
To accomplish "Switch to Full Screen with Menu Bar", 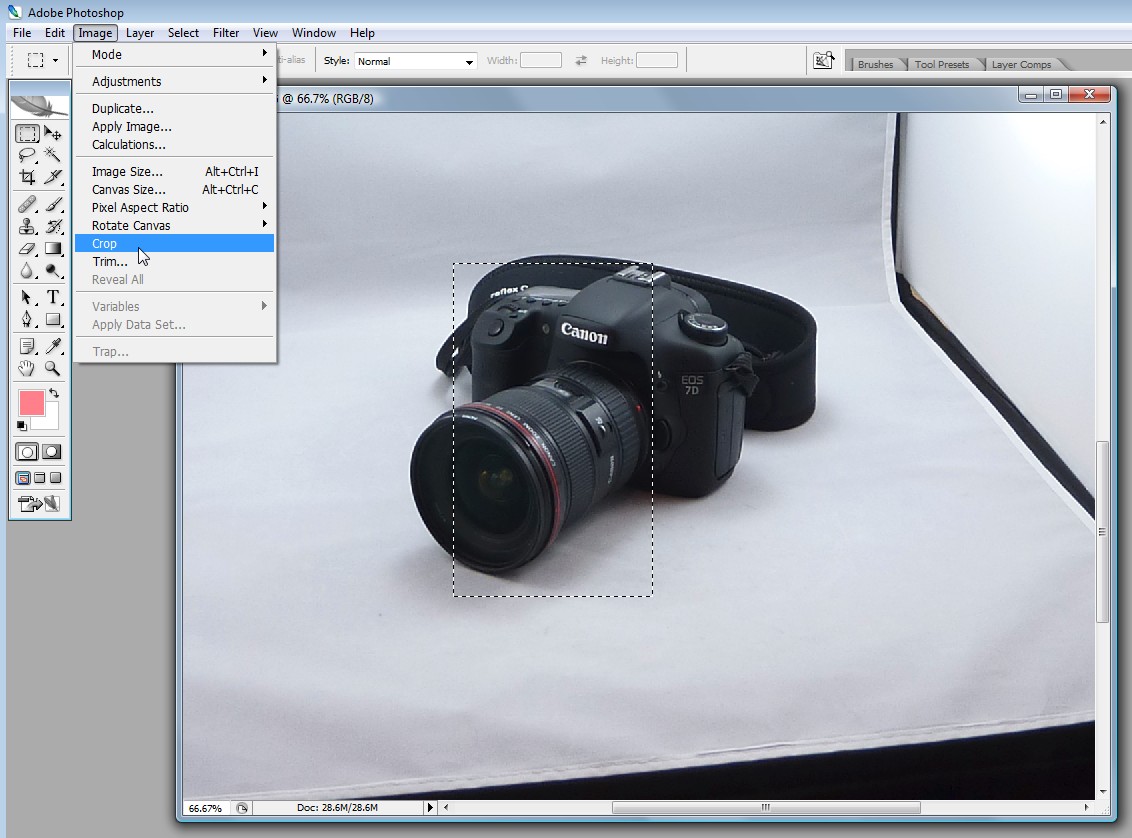I will (40, 478).
